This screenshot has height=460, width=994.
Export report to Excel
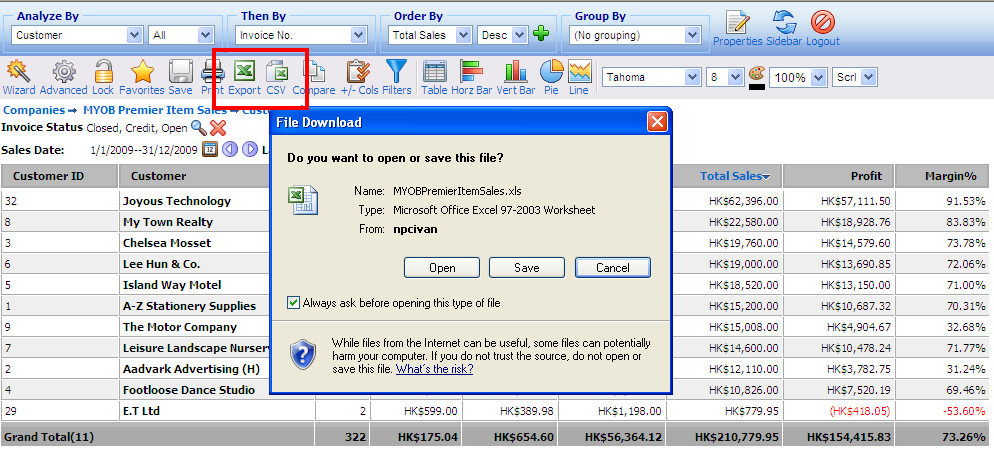[245, 77]
